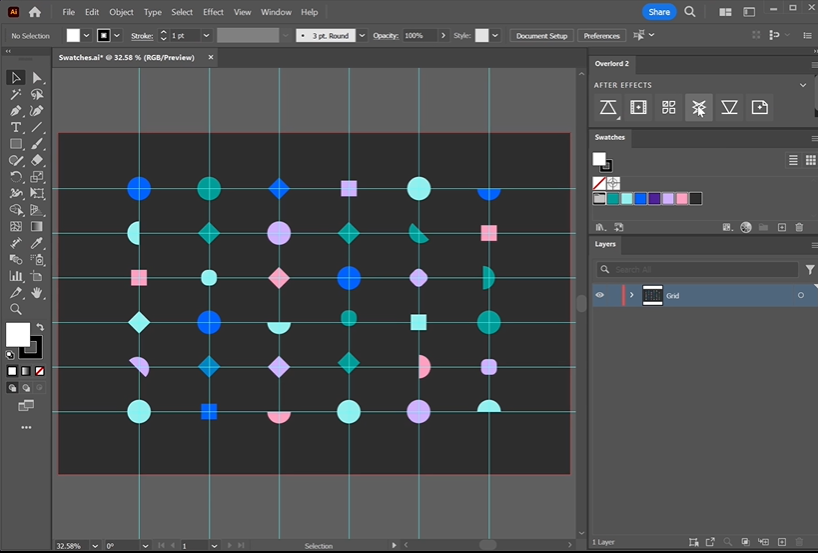Collapse the After Effects section chevron
Image resolution: width=818 pixels, height=553 pixels.
pyautogui.click(x=802, y=85)
